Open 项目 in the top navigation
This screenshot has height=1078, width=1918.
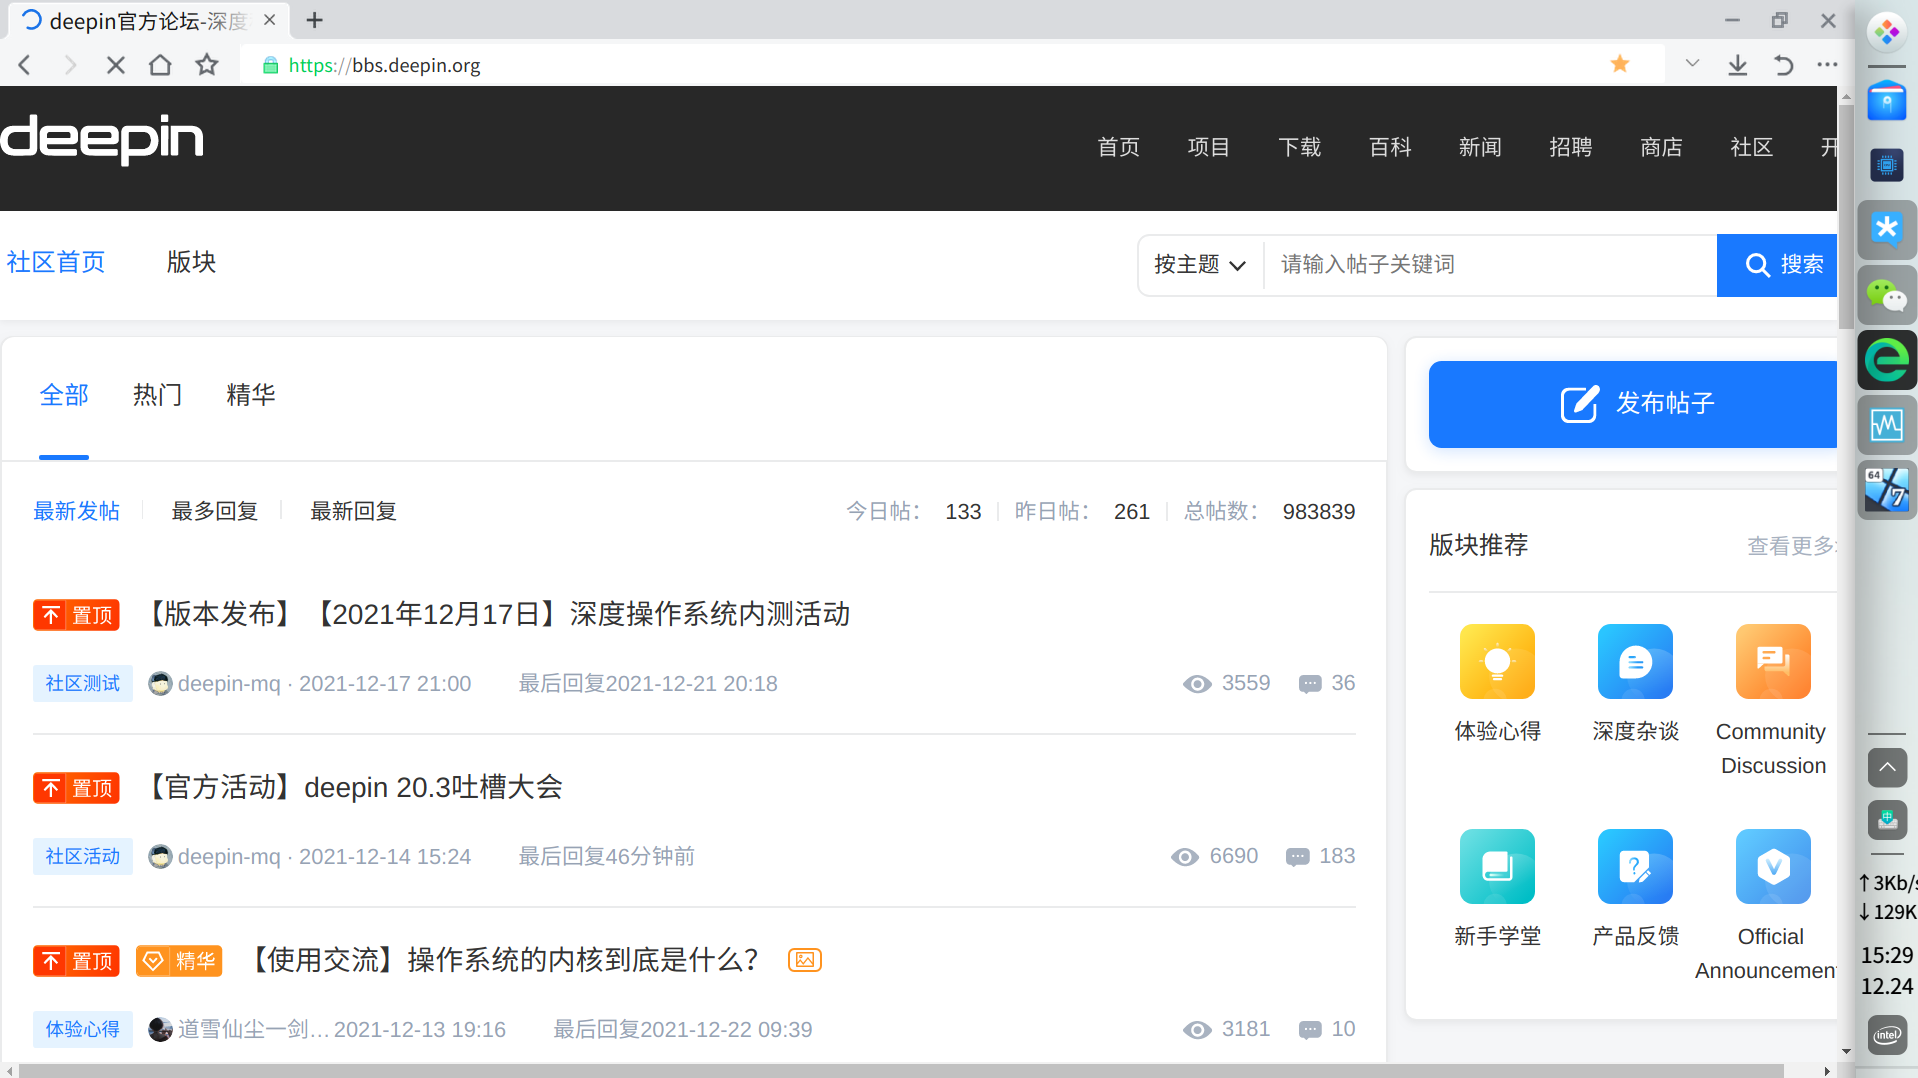coord(1209,148)
